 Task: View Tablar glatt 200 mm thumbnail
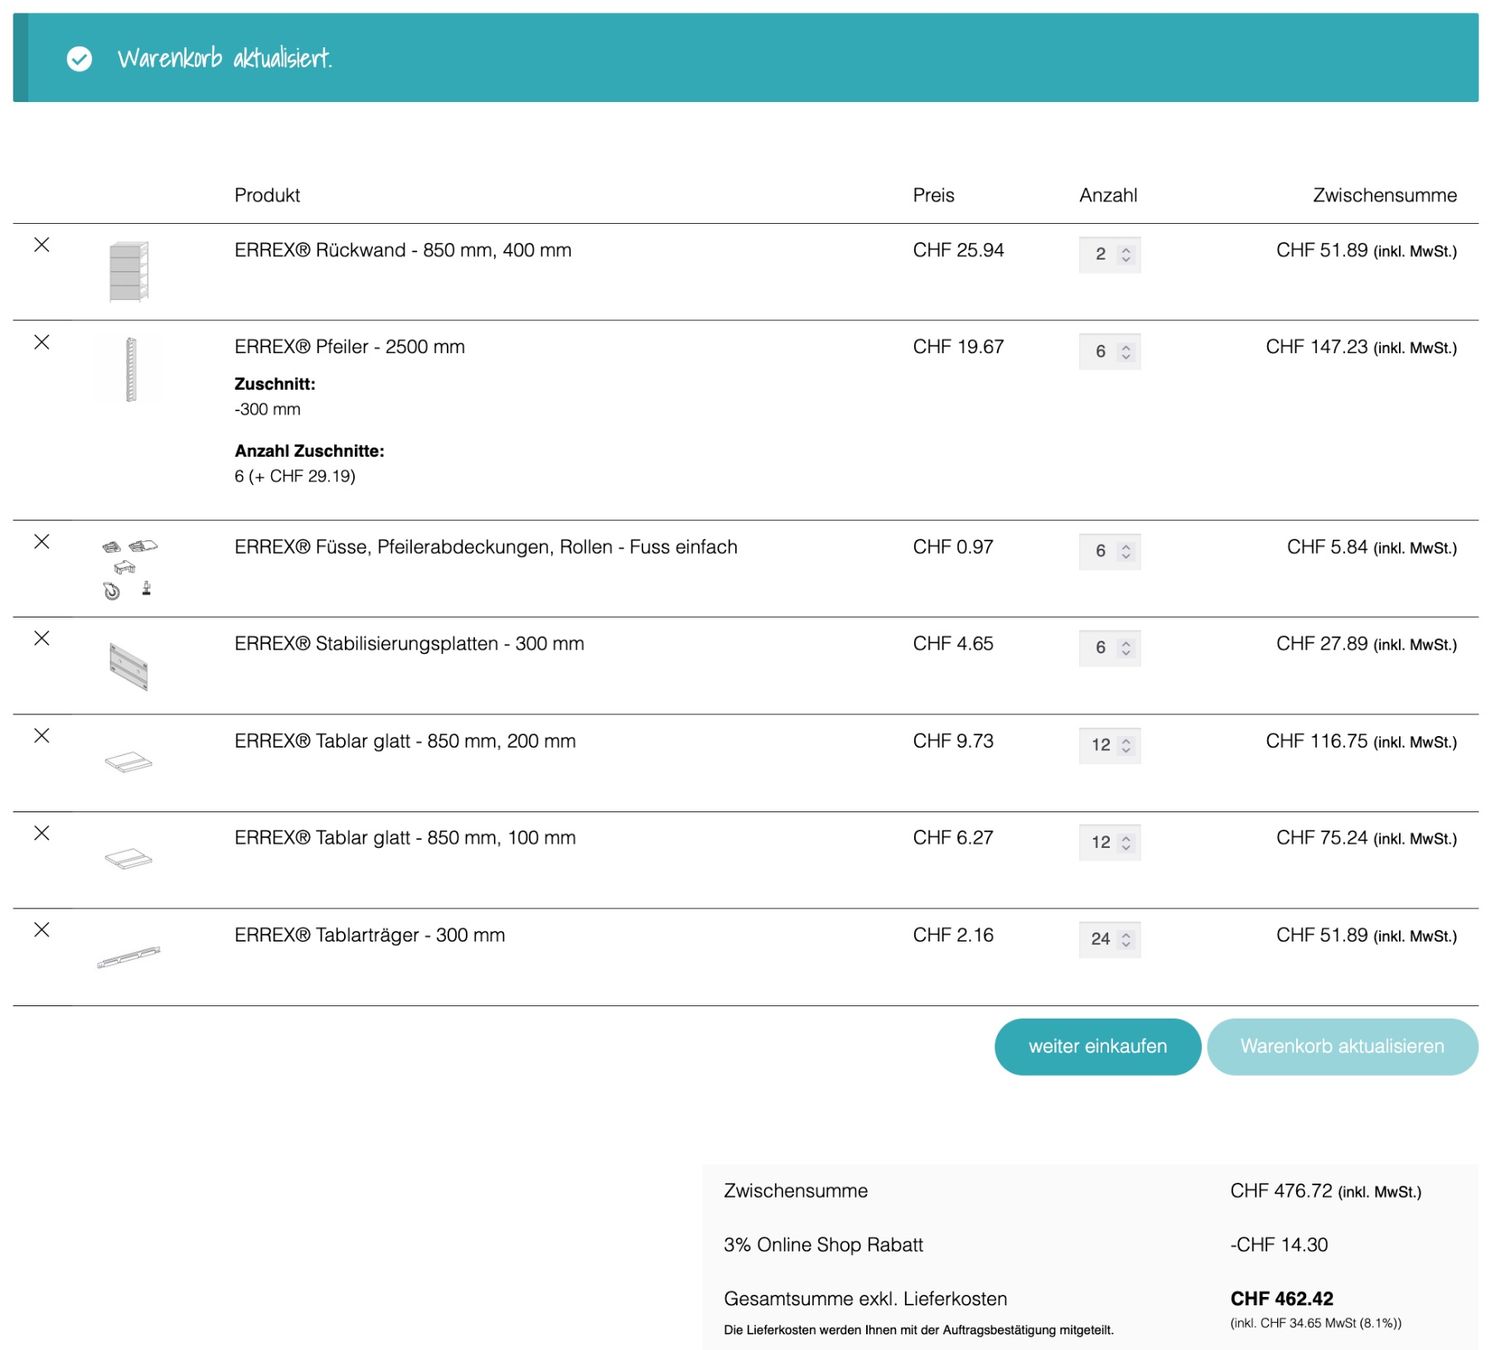[x=129, y=762]
